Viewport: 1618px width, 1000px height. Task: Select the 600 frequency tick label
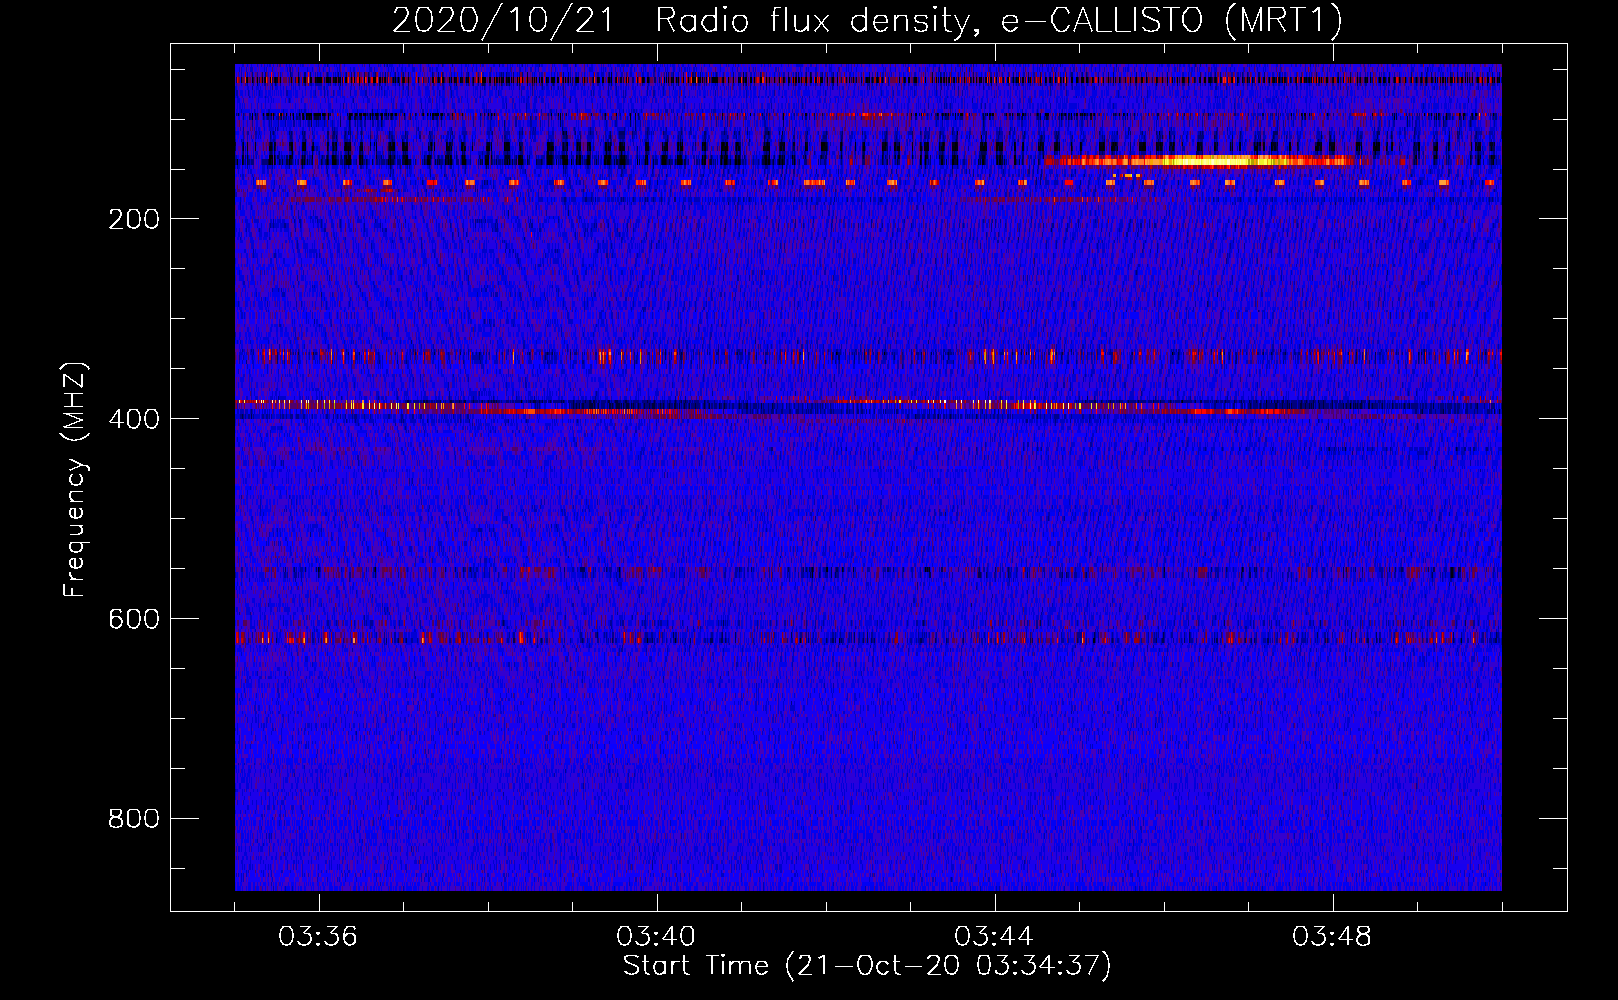[134, 619]
